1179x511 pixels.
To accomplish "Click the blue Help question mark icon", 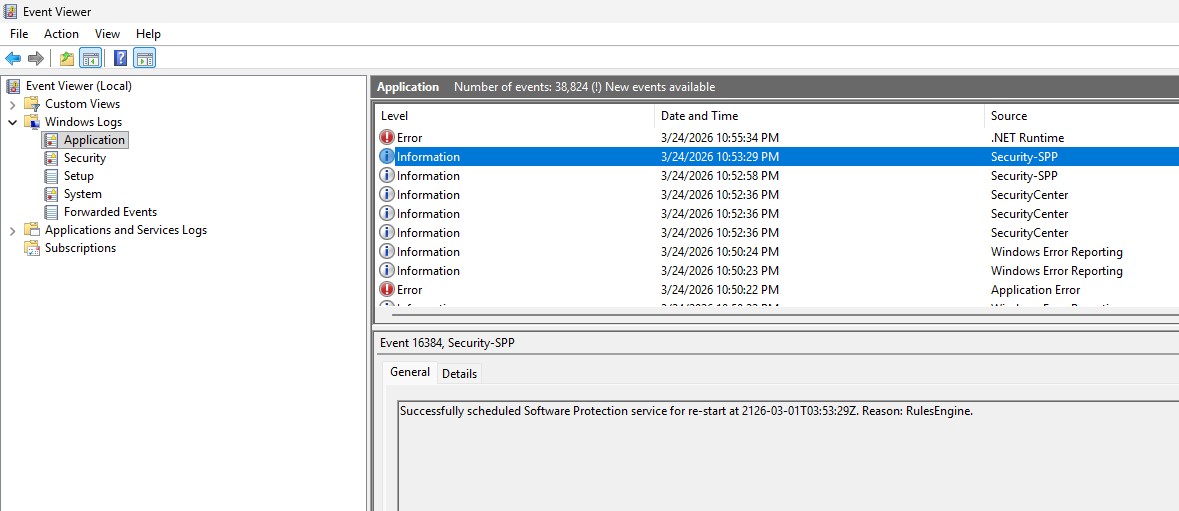I will 120,58.
